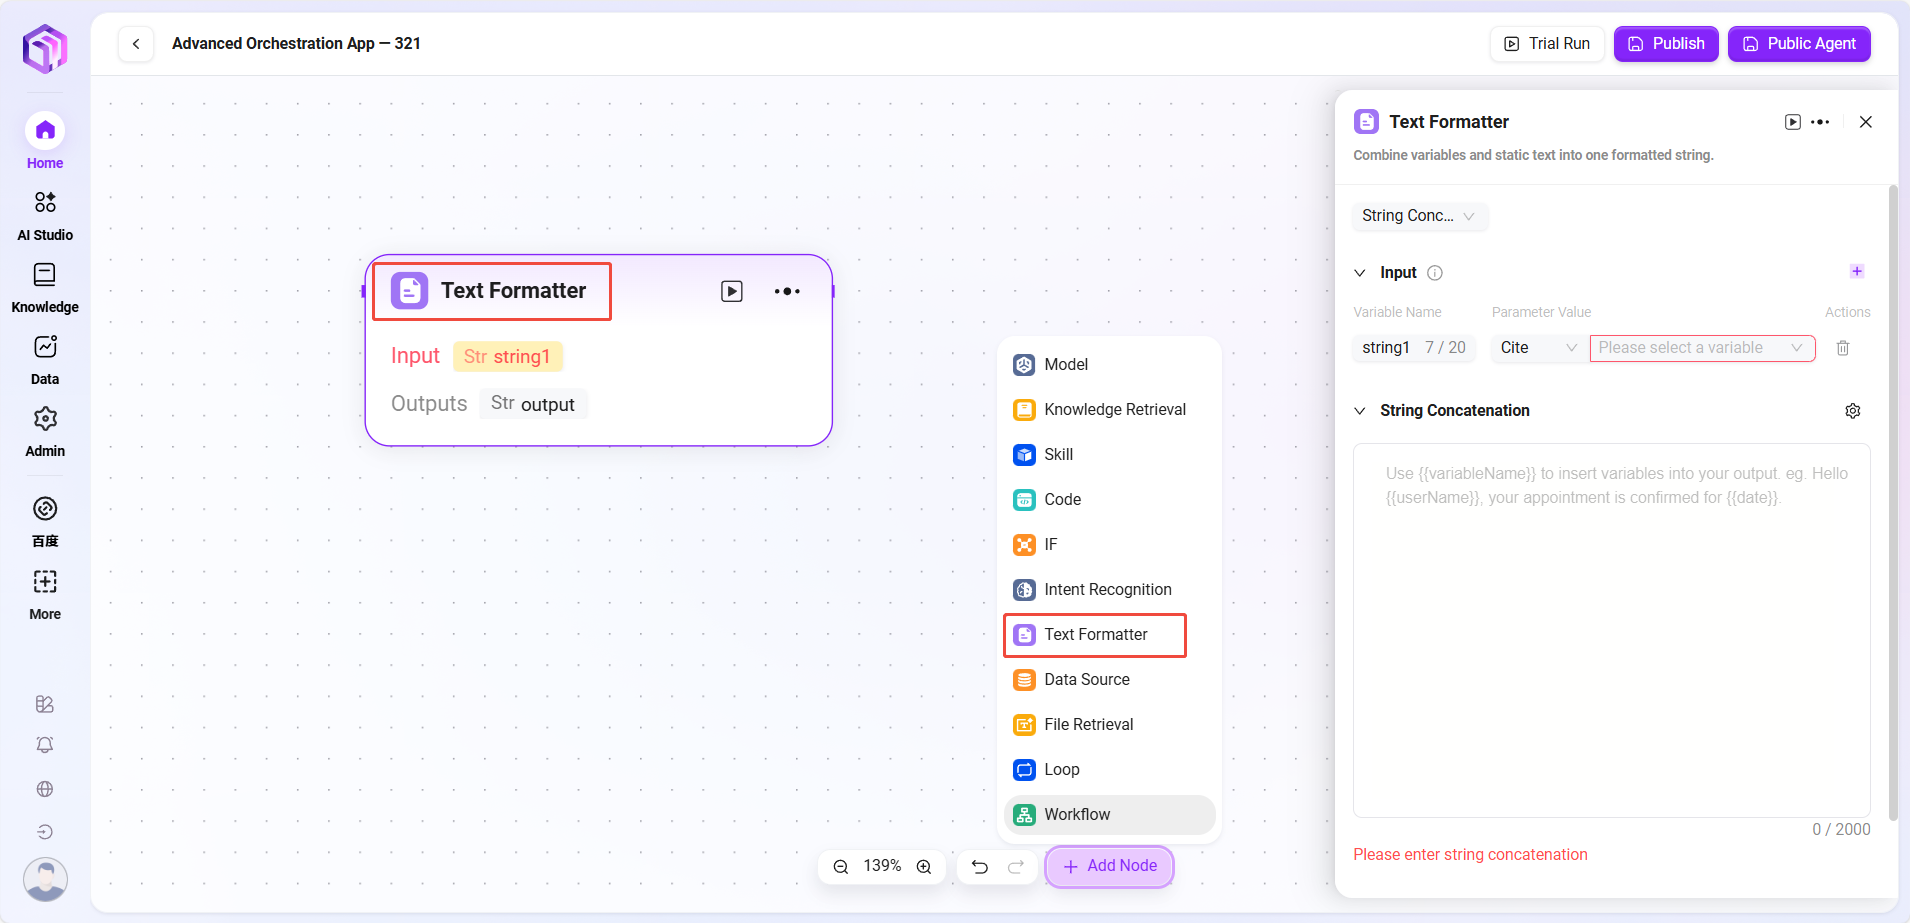Add new input variable with plus icon
The width and height of the screenshot is (1910, 923).
(x=1857, y=272)
